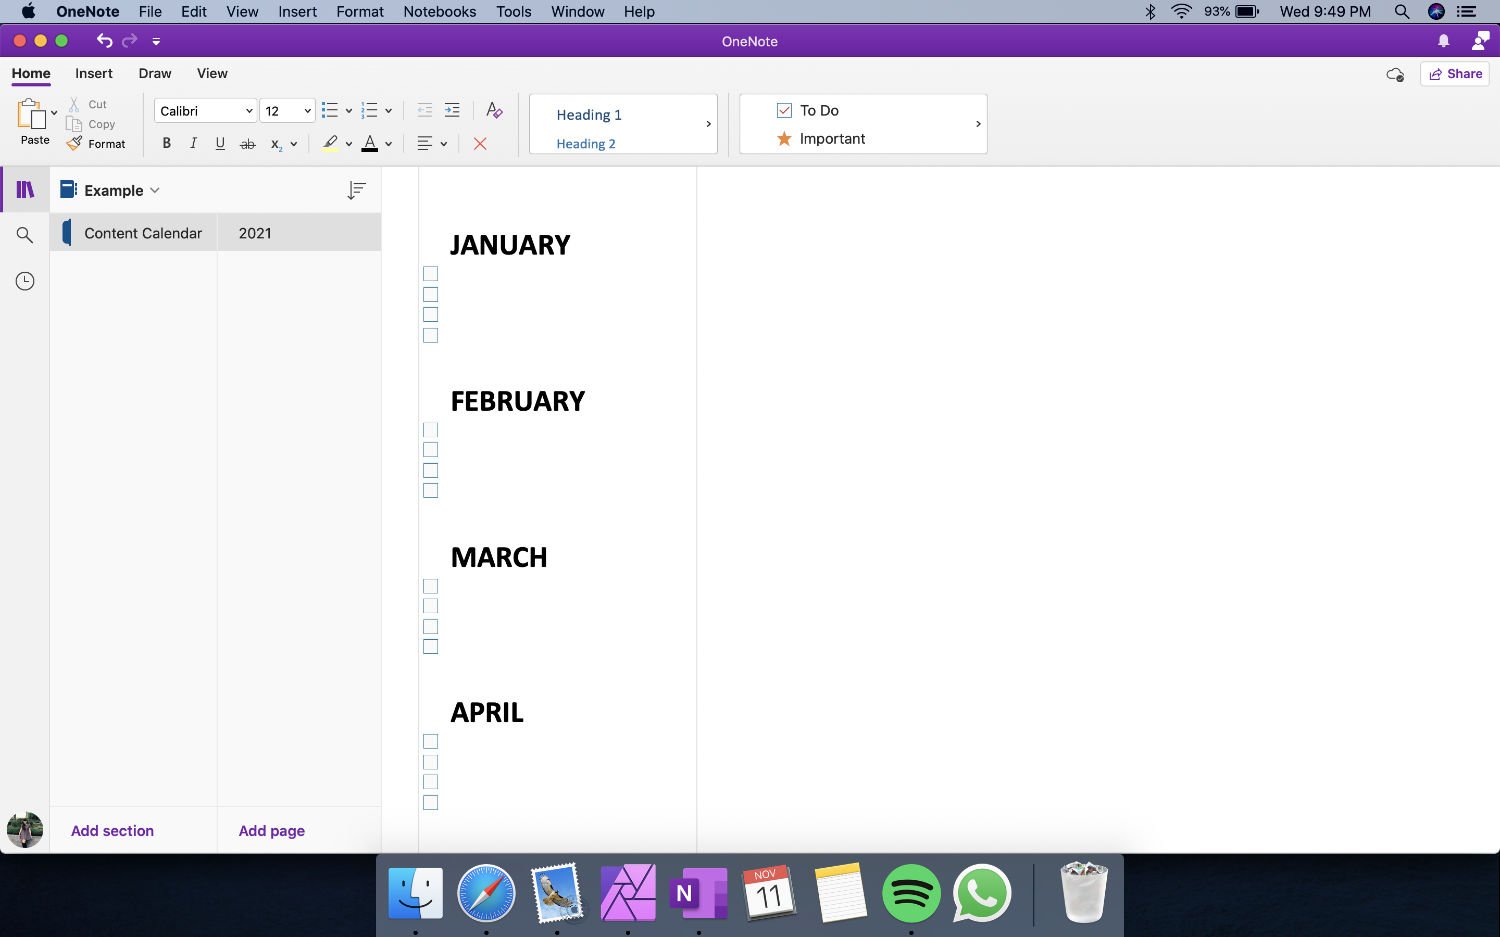Viewport: 1500px width, 937px height.
Task: Switch to the View ribbon tab
Action: click(x=212, y=73)
